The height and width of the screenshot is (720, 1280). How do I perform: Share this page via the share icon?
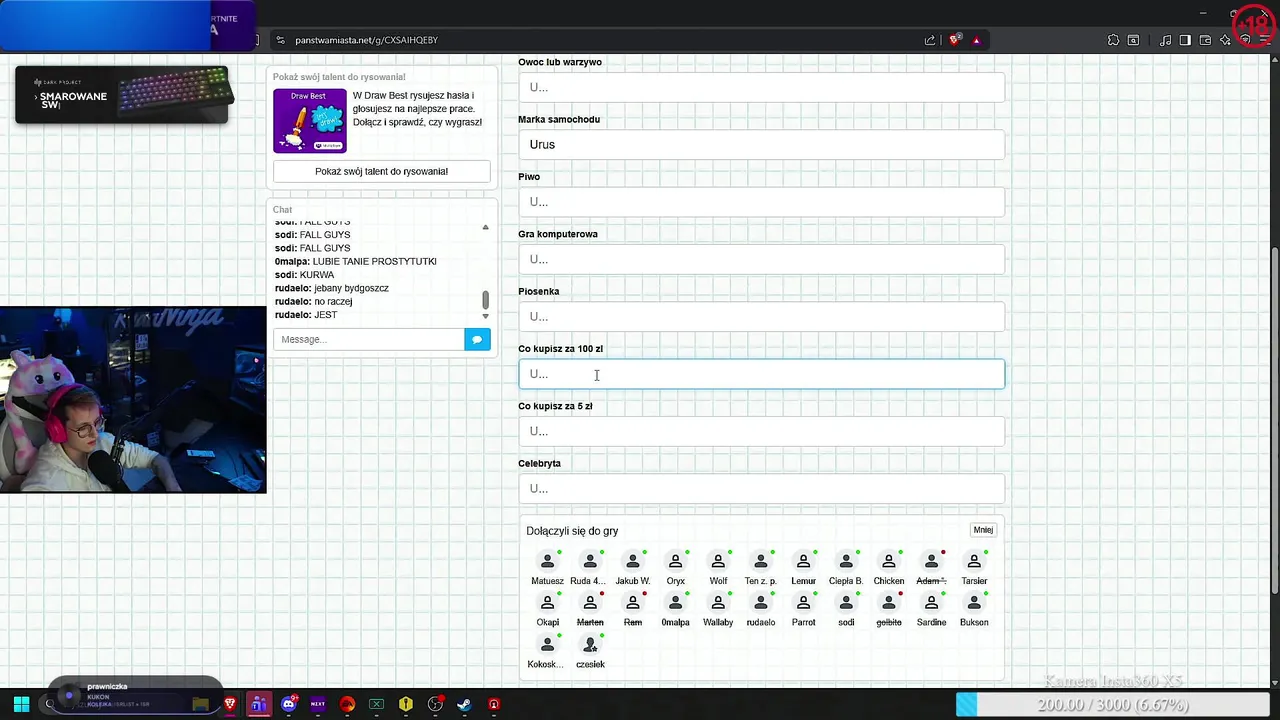(930, 40)
